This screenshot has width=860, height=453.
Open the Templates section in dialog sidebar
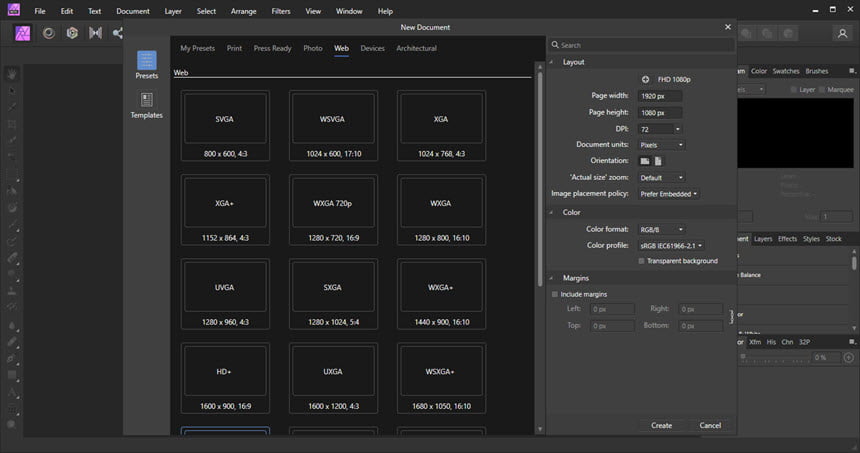tap(146, 105)
